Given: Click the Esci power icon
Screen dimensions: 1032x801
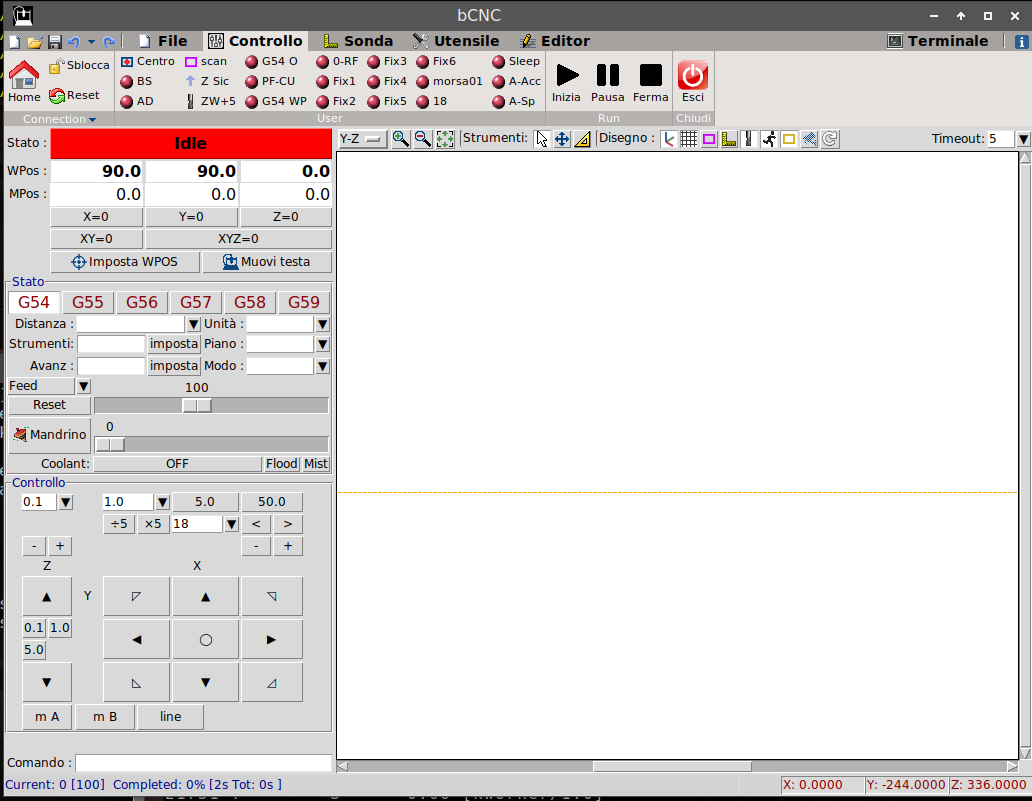Looking at the screenshot, I should 693,76.
